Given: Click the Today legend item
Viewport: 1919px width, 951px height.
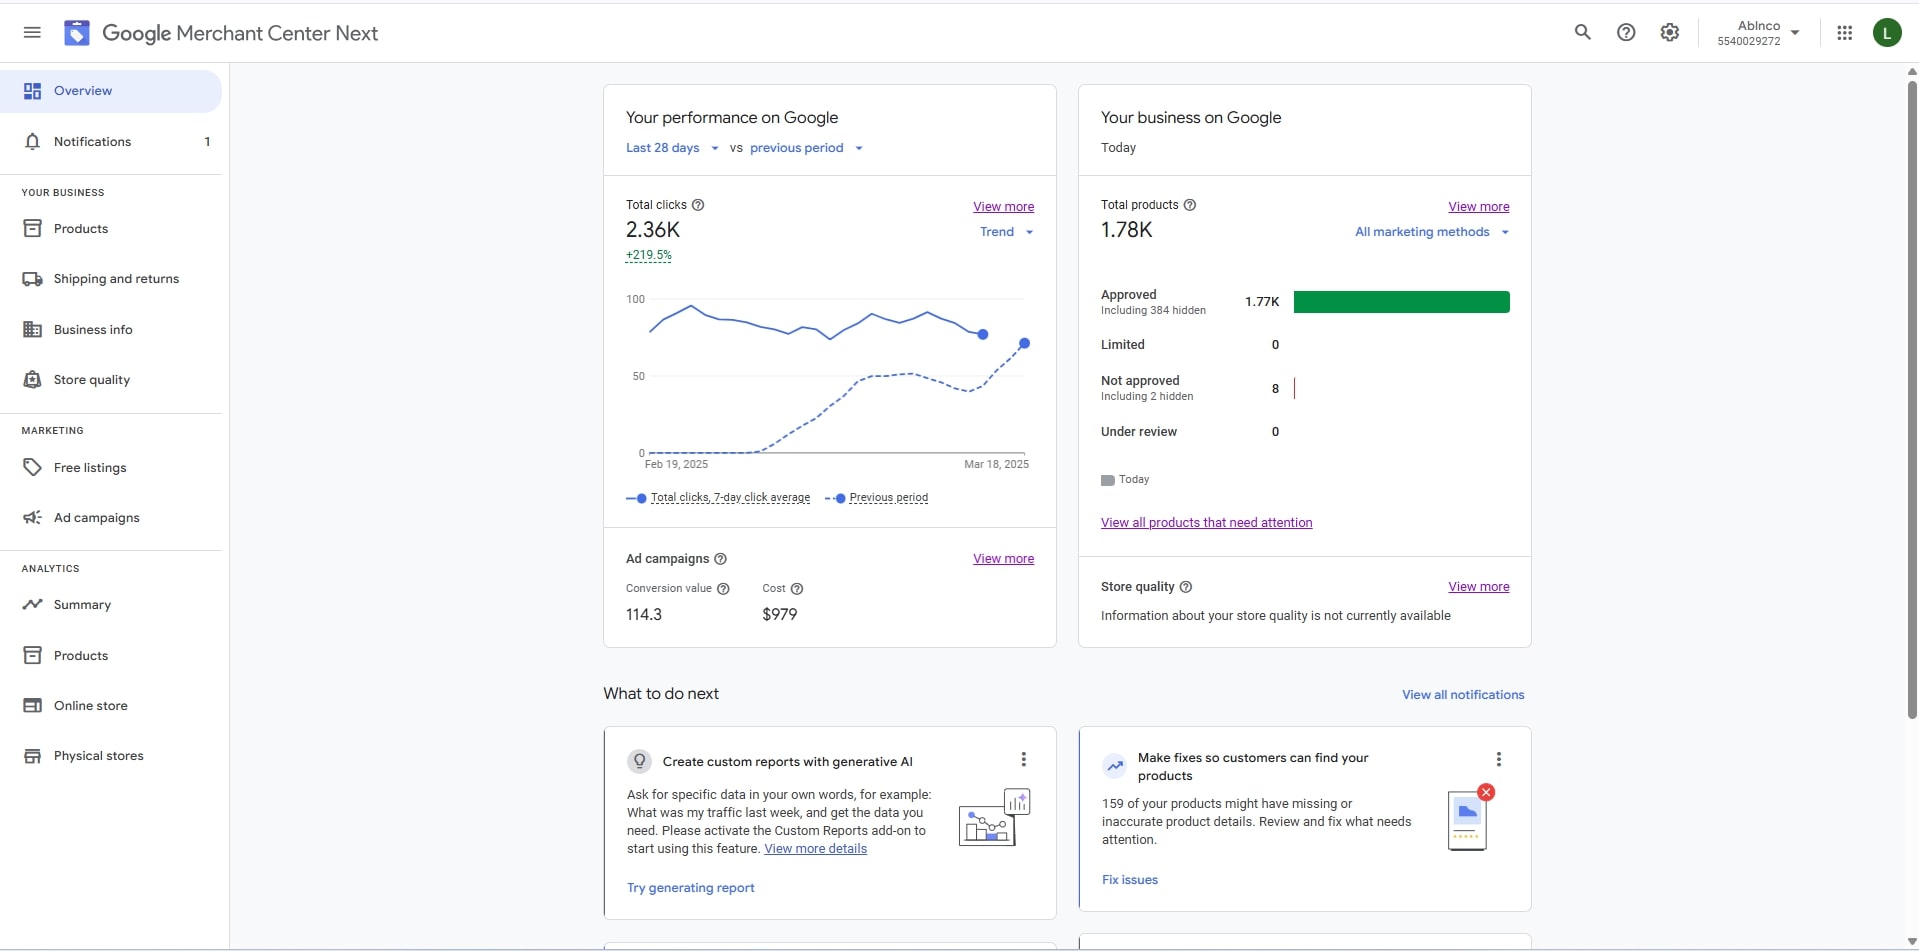Looking at the screenshot, I should pyautogui.click(x=1125, y=480).
